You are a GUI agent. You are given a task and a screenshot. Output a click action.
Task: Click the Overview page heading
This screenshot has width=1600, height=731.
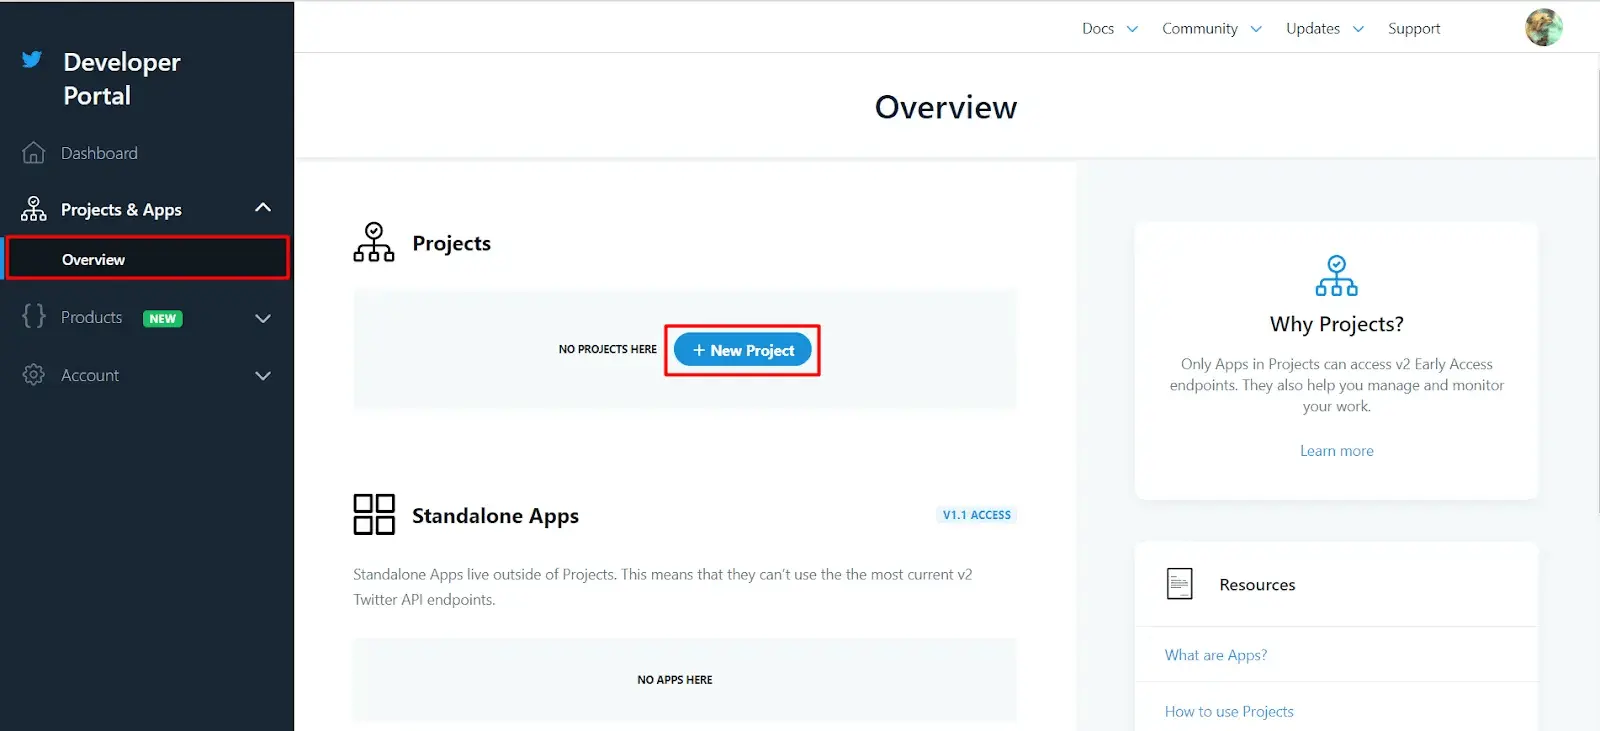tap(946, 107)
